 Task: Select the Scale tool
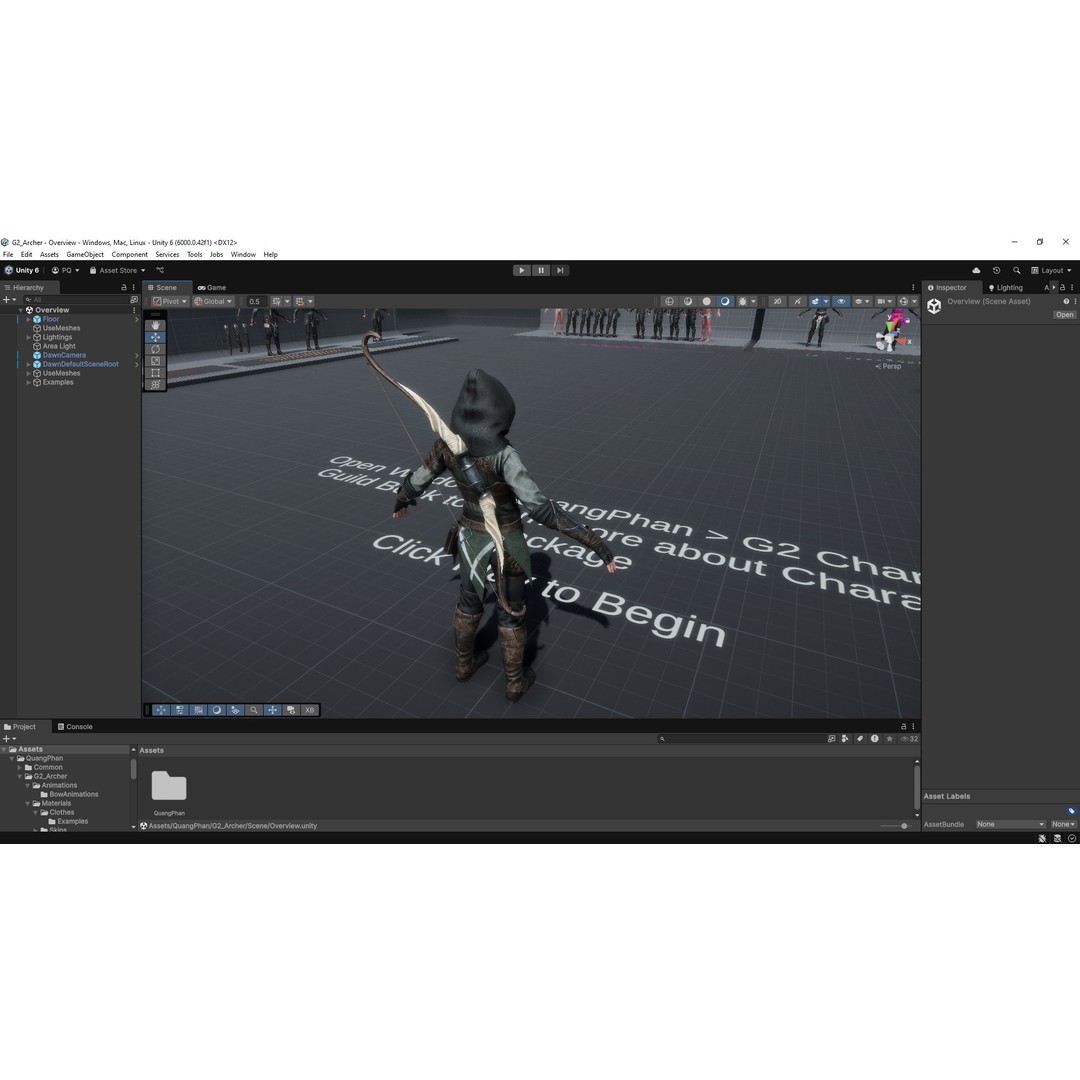point(155,361)
